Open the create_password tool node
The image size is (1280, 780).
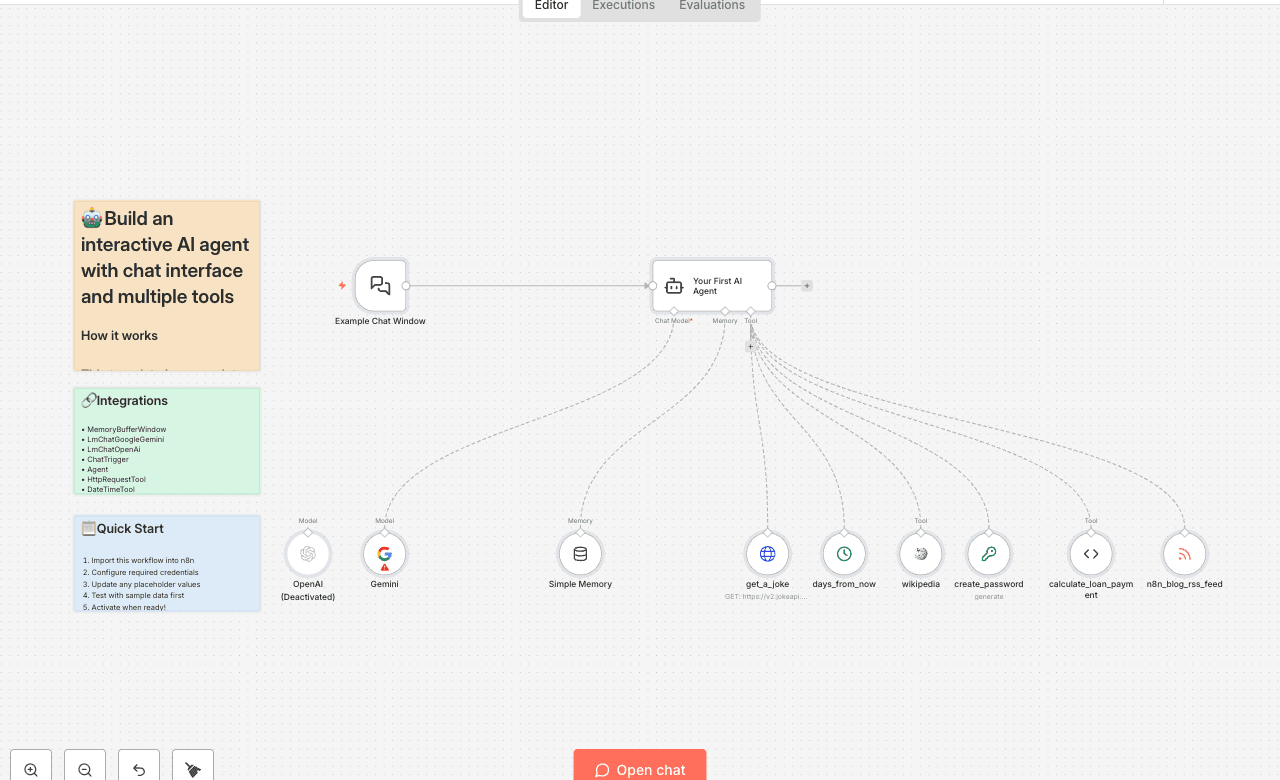click(988, 553)
